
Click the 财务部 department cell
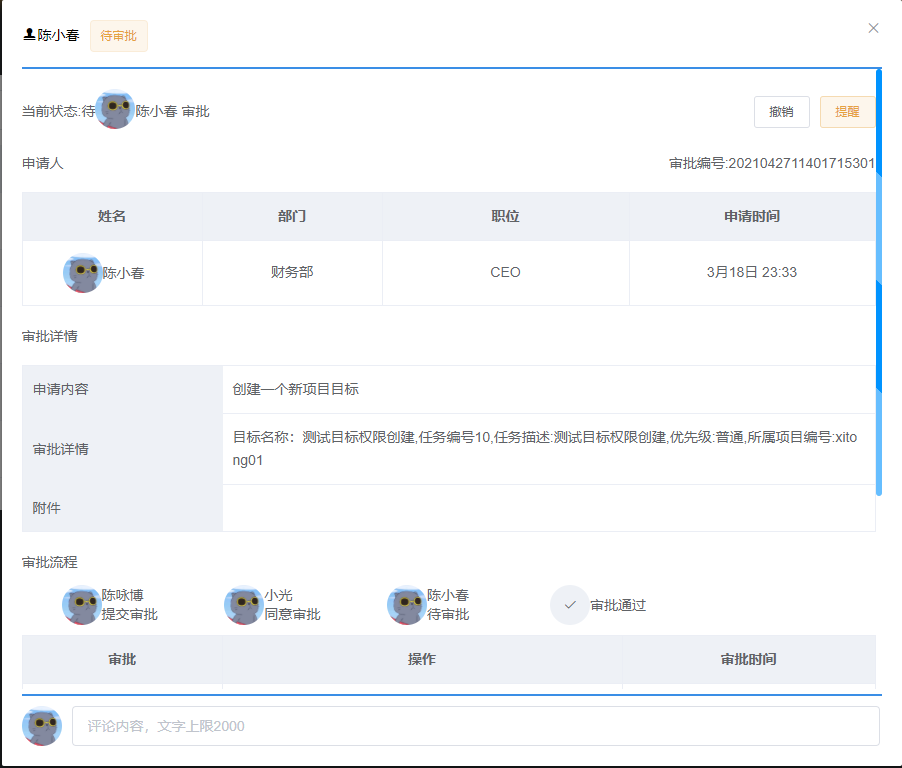tap(292, 272)
